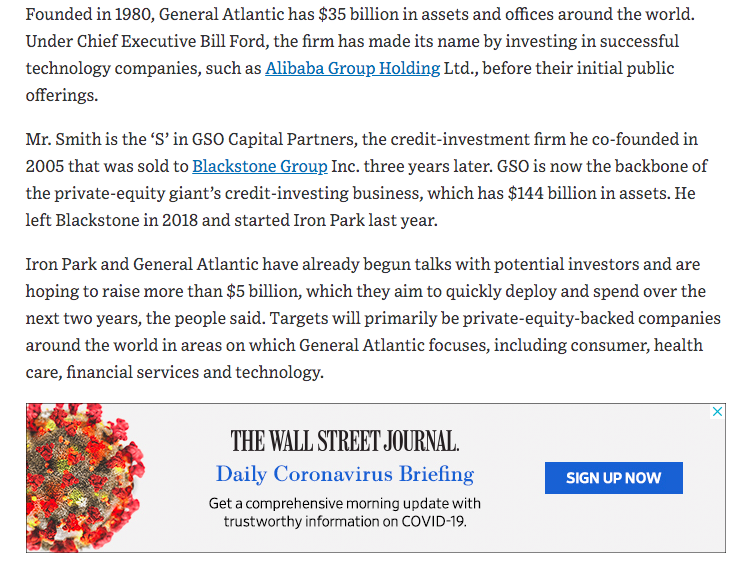
Task: Close the coronavirus briefing ad
Action: [717, 412]
